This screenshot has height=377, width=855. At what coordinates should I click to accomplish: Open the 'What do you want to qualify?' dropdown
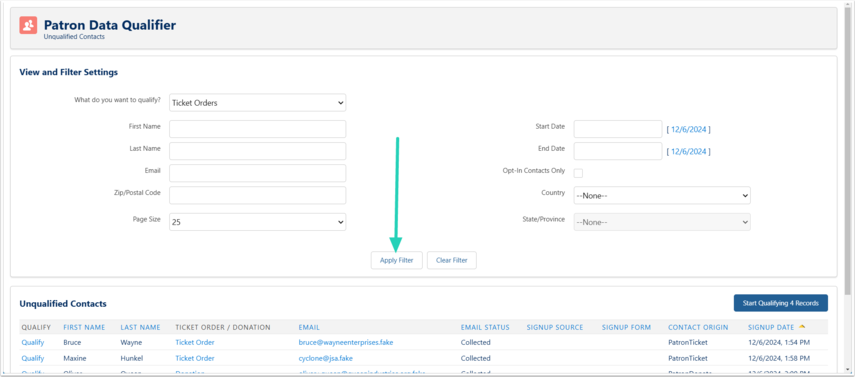257,103
